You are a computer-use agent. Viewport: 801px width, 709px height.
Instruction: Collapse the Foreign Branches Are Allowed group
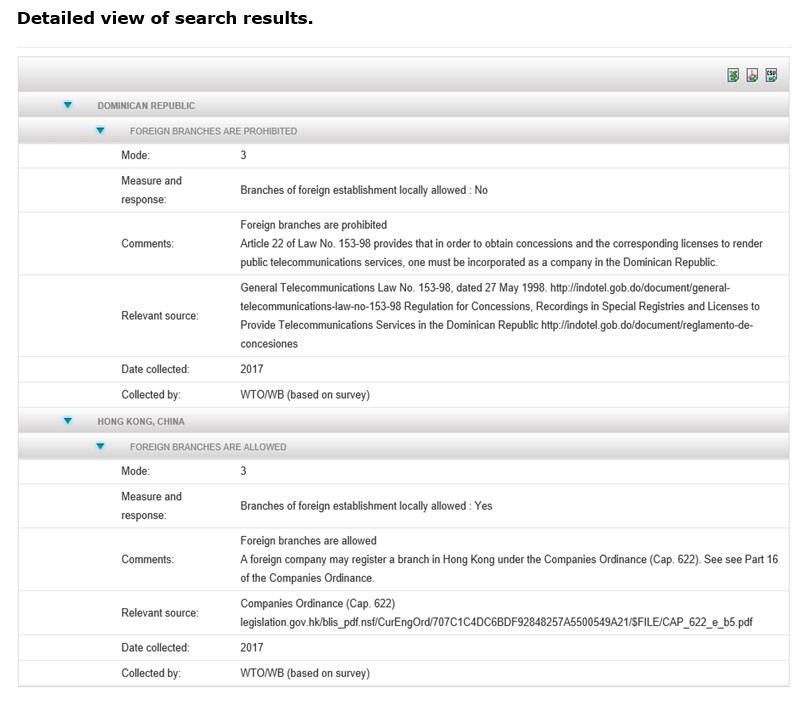(x=100, y=446)
